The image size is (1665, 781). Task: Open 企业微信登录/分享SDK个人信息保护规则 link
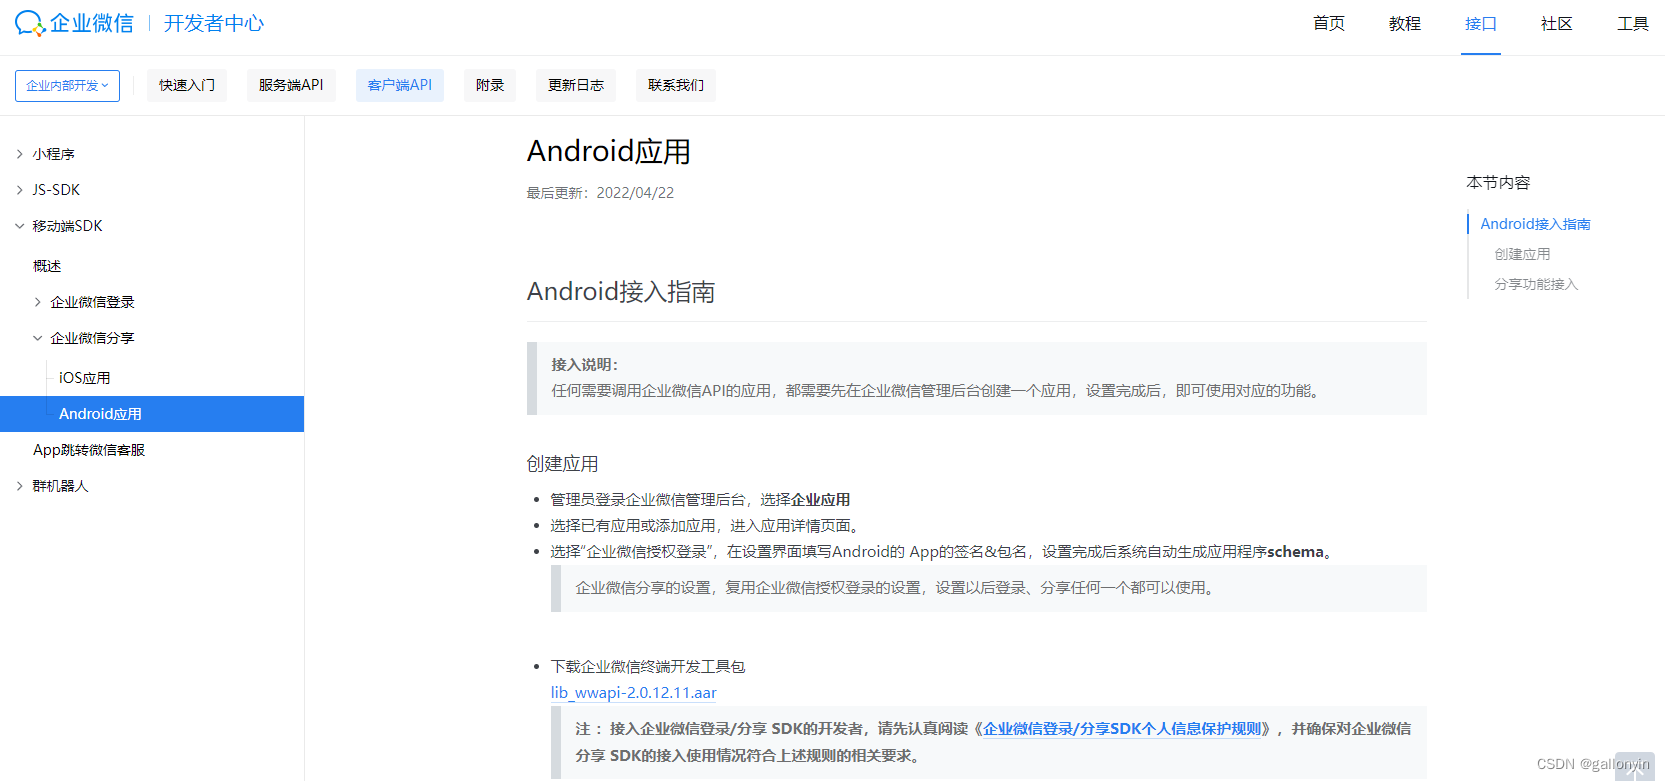[x=1122, y=729]
